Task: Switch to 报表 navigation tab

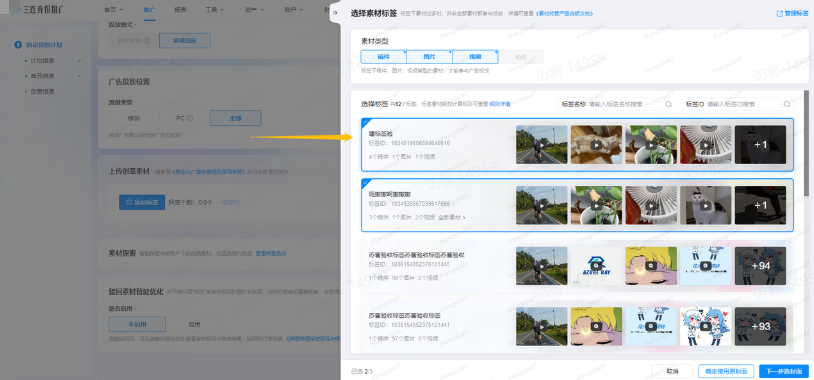Action: [180, 10]
